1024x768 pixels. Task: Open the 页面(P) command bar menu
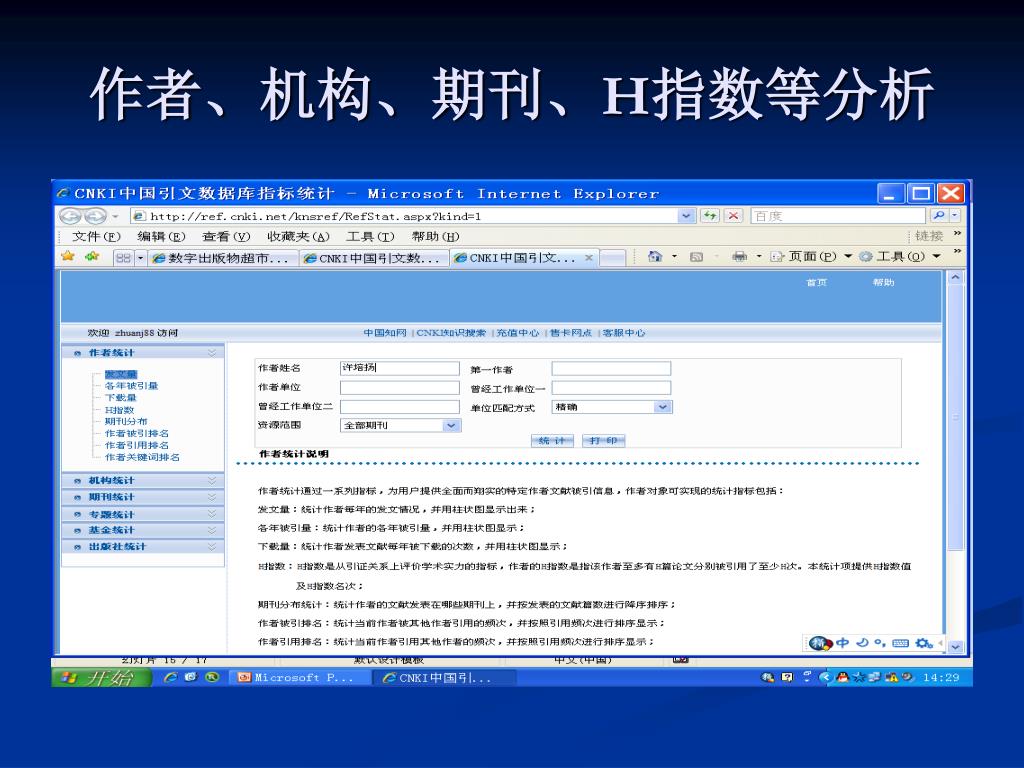pyautogui.click(x=810, y=256)
